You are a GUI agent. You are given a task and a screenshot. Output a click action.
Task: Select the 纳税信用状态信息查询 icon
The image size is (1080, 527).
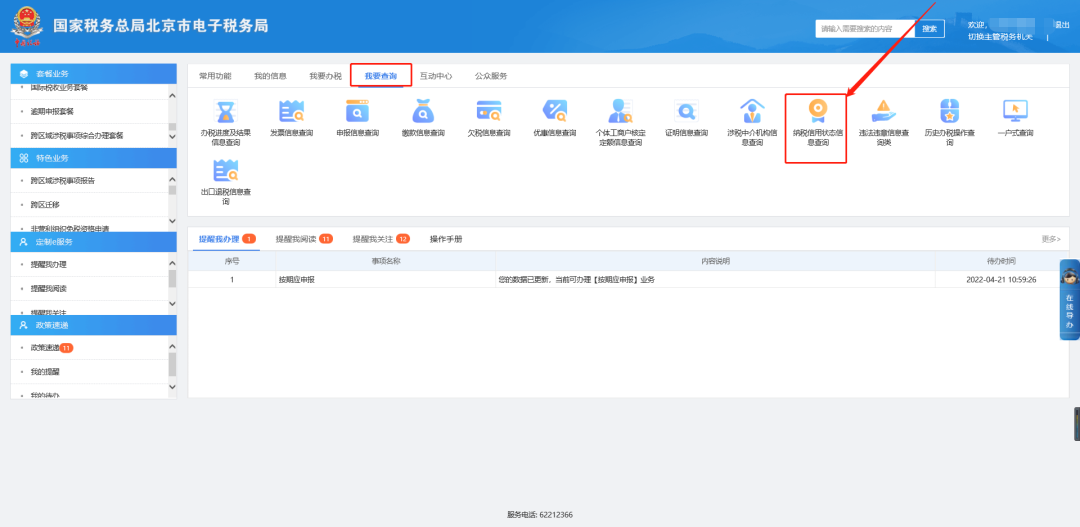click(817, 111)
